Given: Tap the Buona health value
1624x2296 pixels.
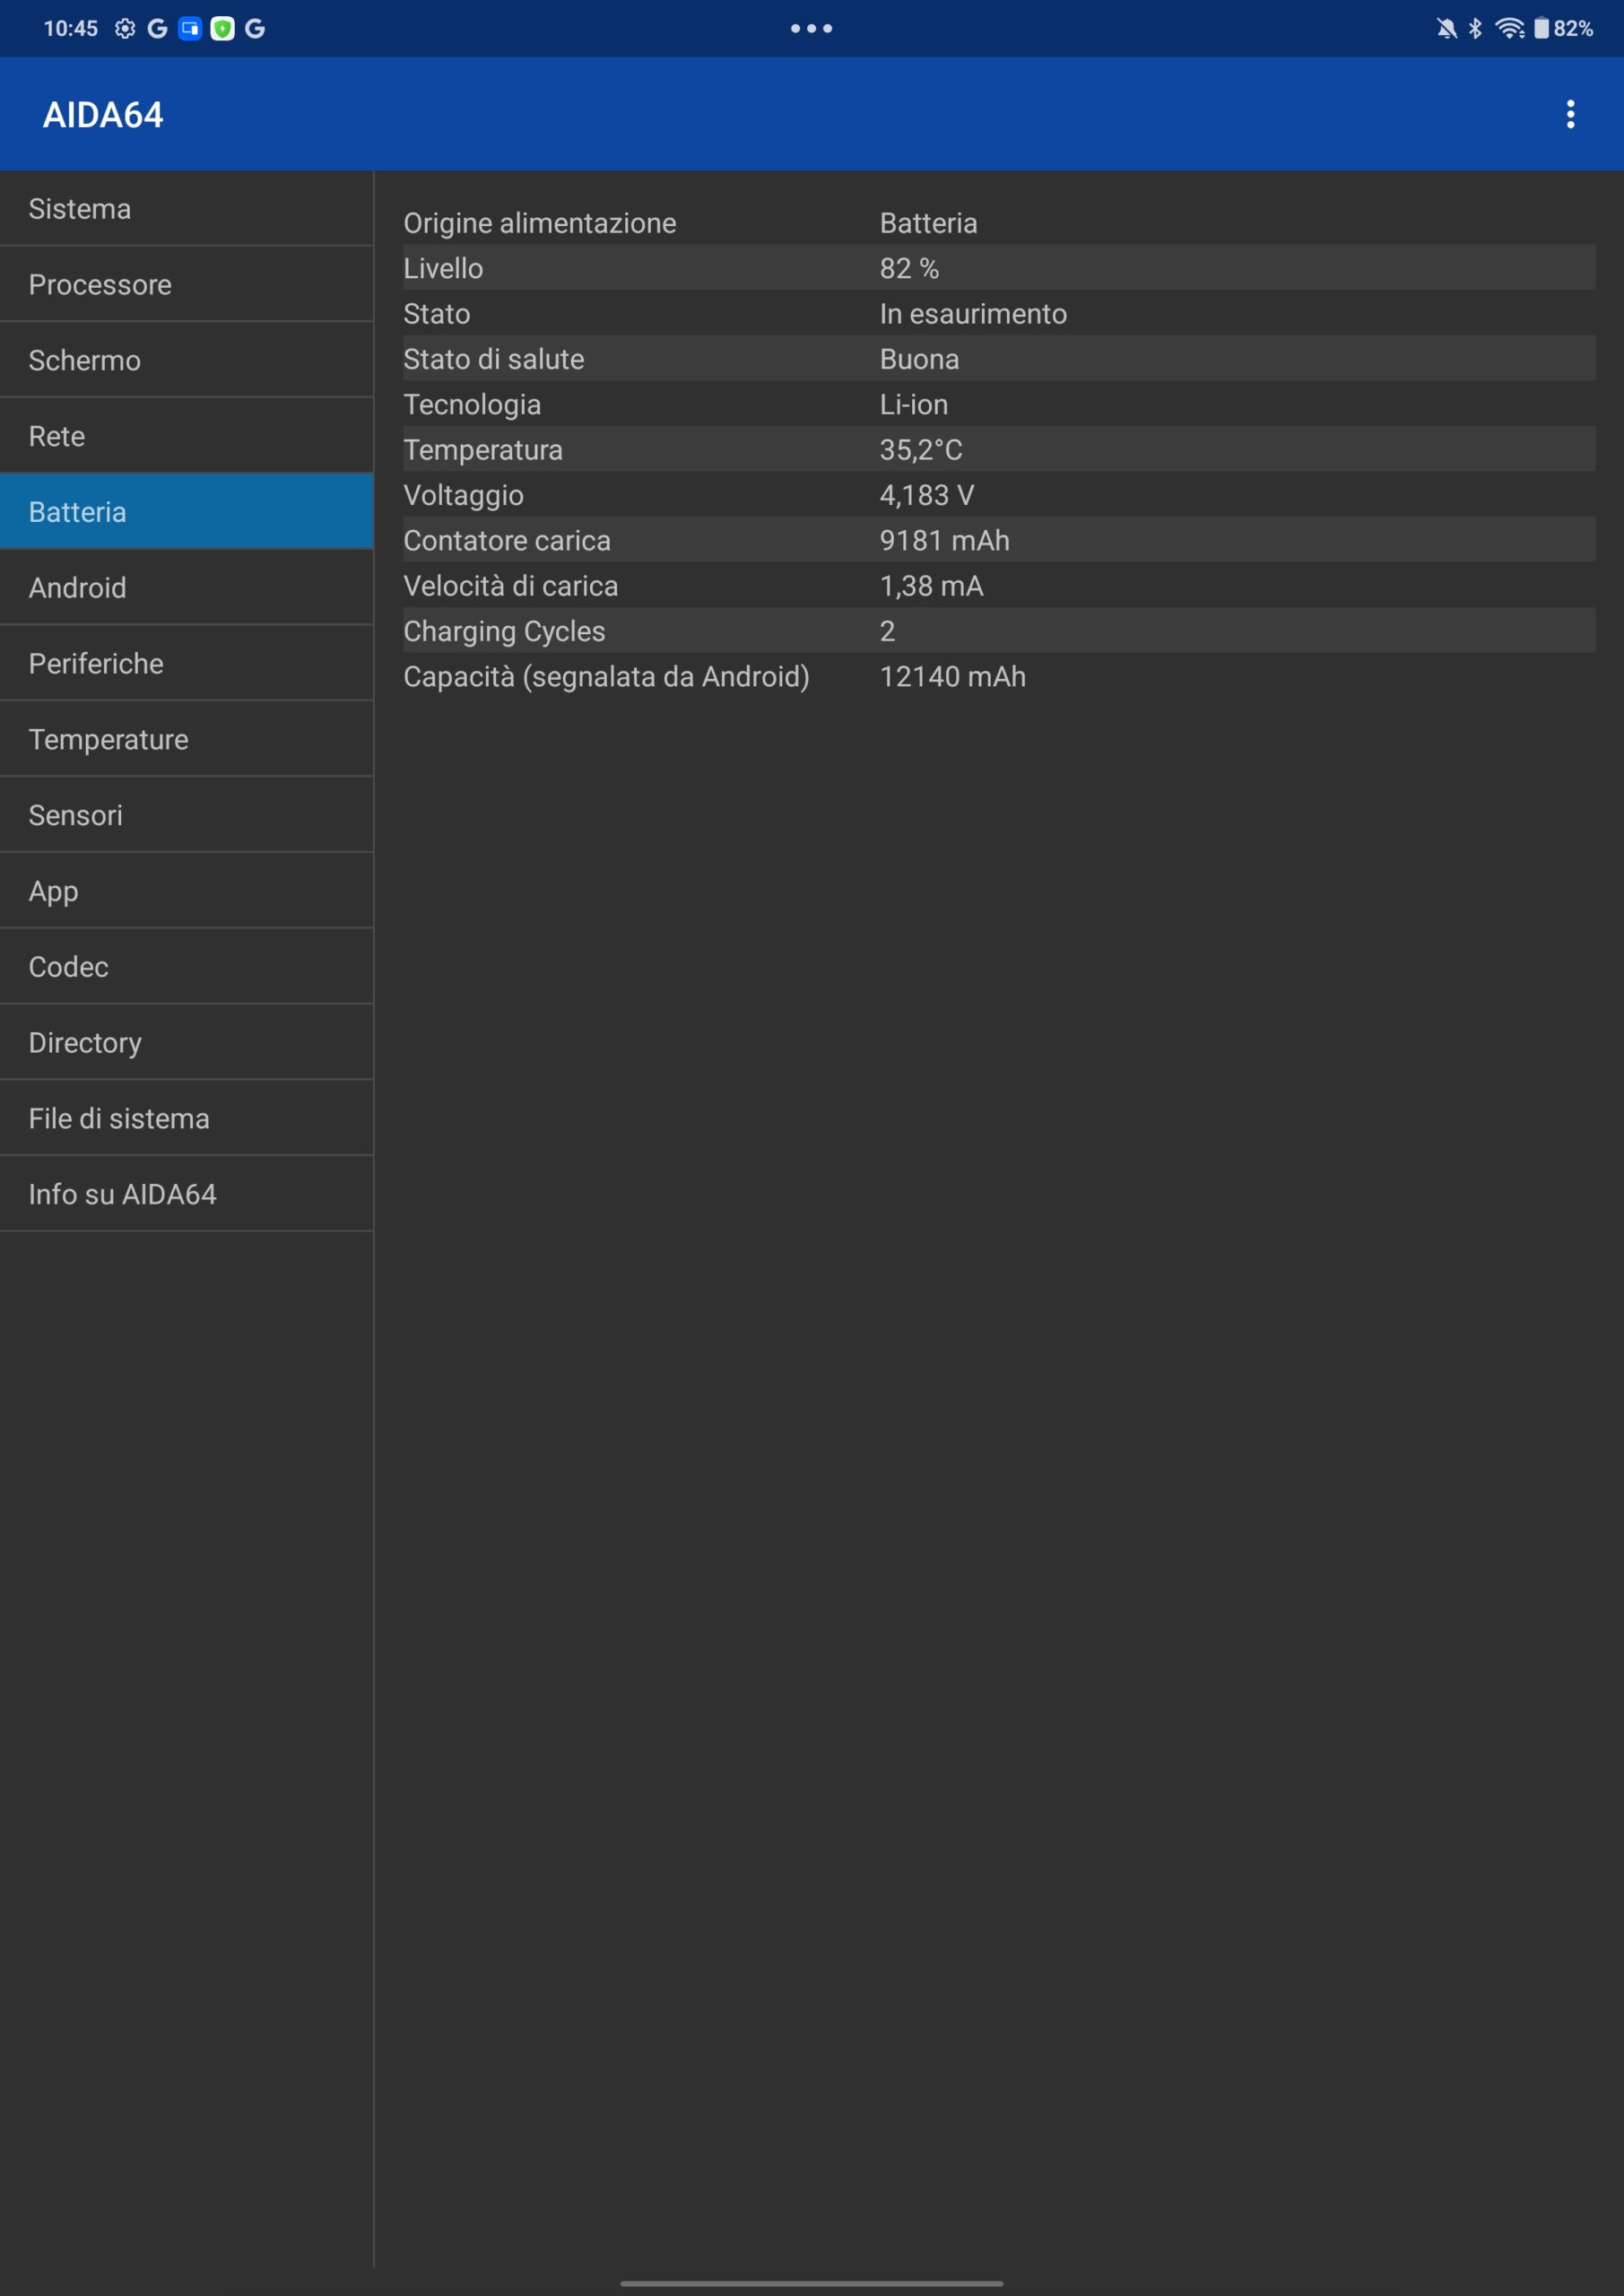Looking at the screenshot, I should (920, 359).
